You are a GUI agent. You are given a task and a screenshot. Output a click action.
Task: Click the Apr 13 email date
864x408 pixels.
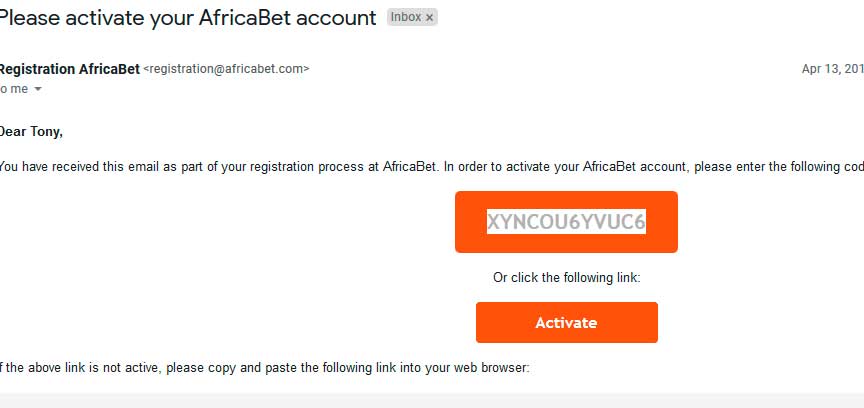point(833,69)
